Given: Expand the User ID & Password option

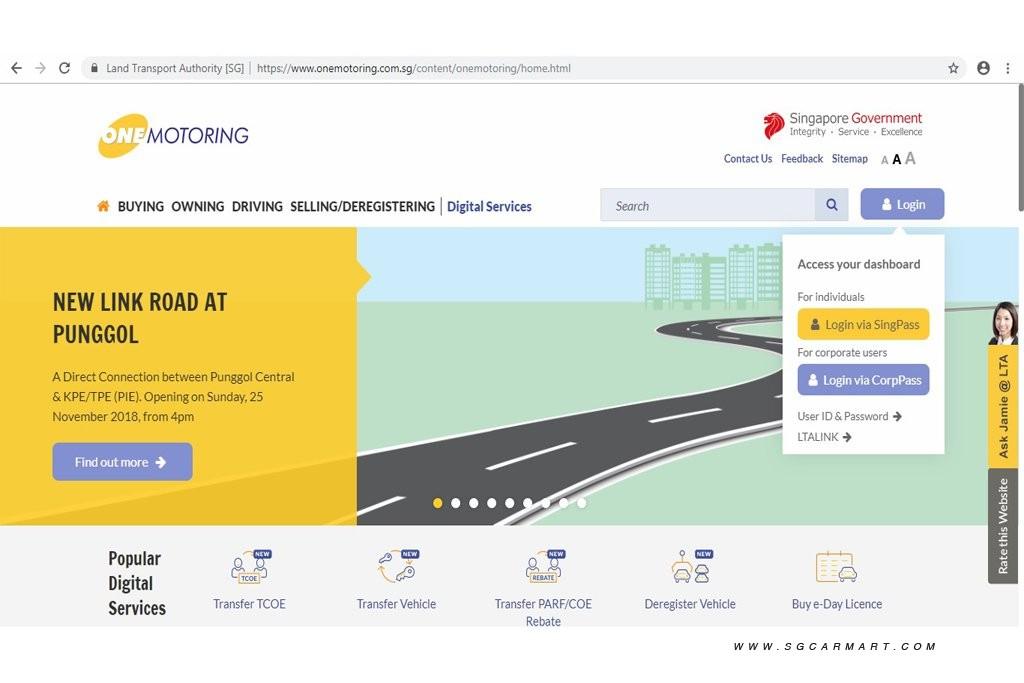Looking at the screenshot, I should (x=849, y=416).
